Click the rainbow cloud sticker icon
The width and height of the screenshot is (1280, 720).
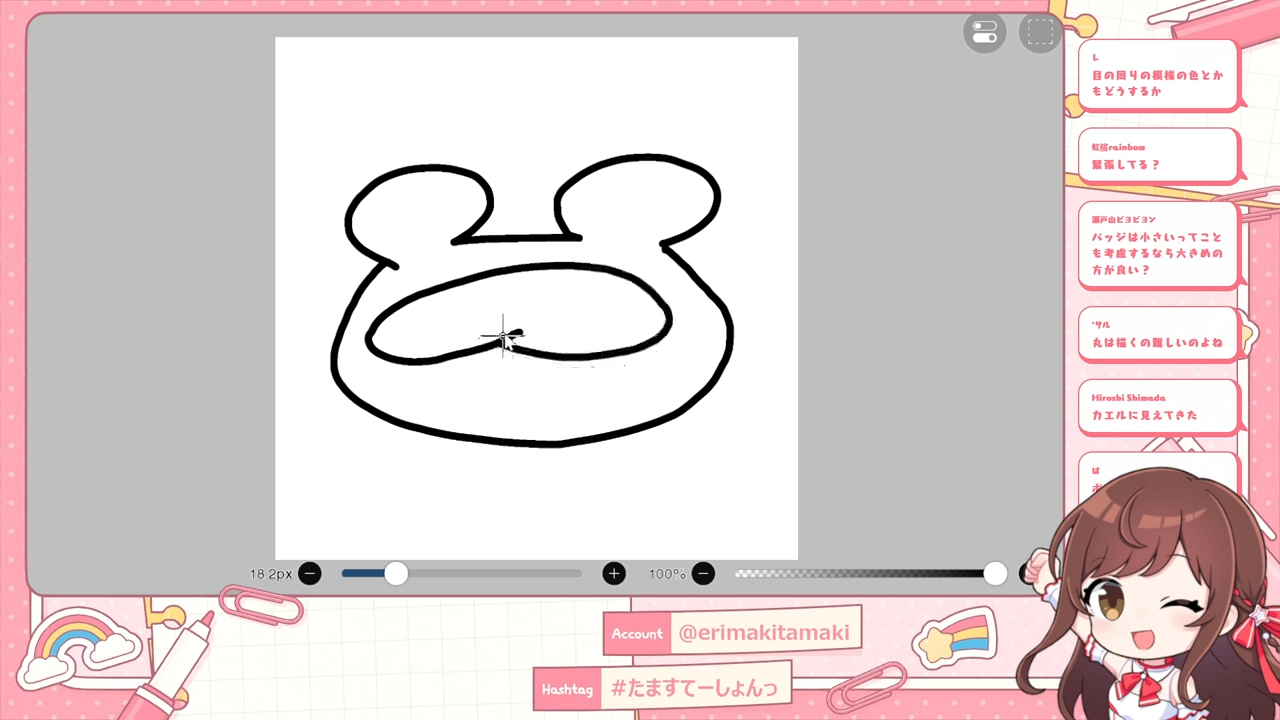point(78,645)
